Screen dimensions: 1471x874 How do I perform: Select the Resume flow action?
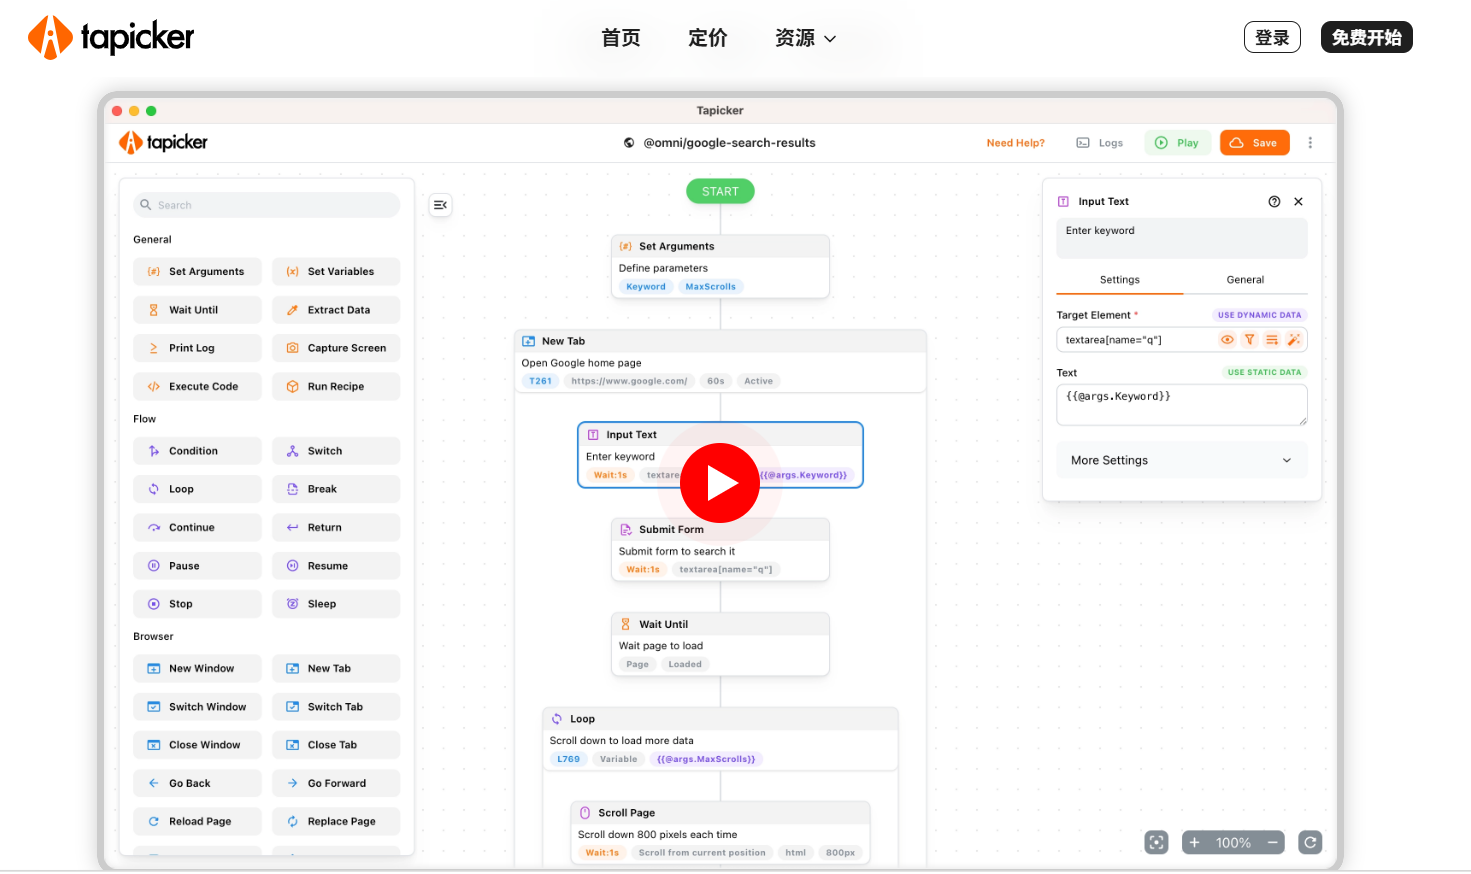tap(336, 566)
